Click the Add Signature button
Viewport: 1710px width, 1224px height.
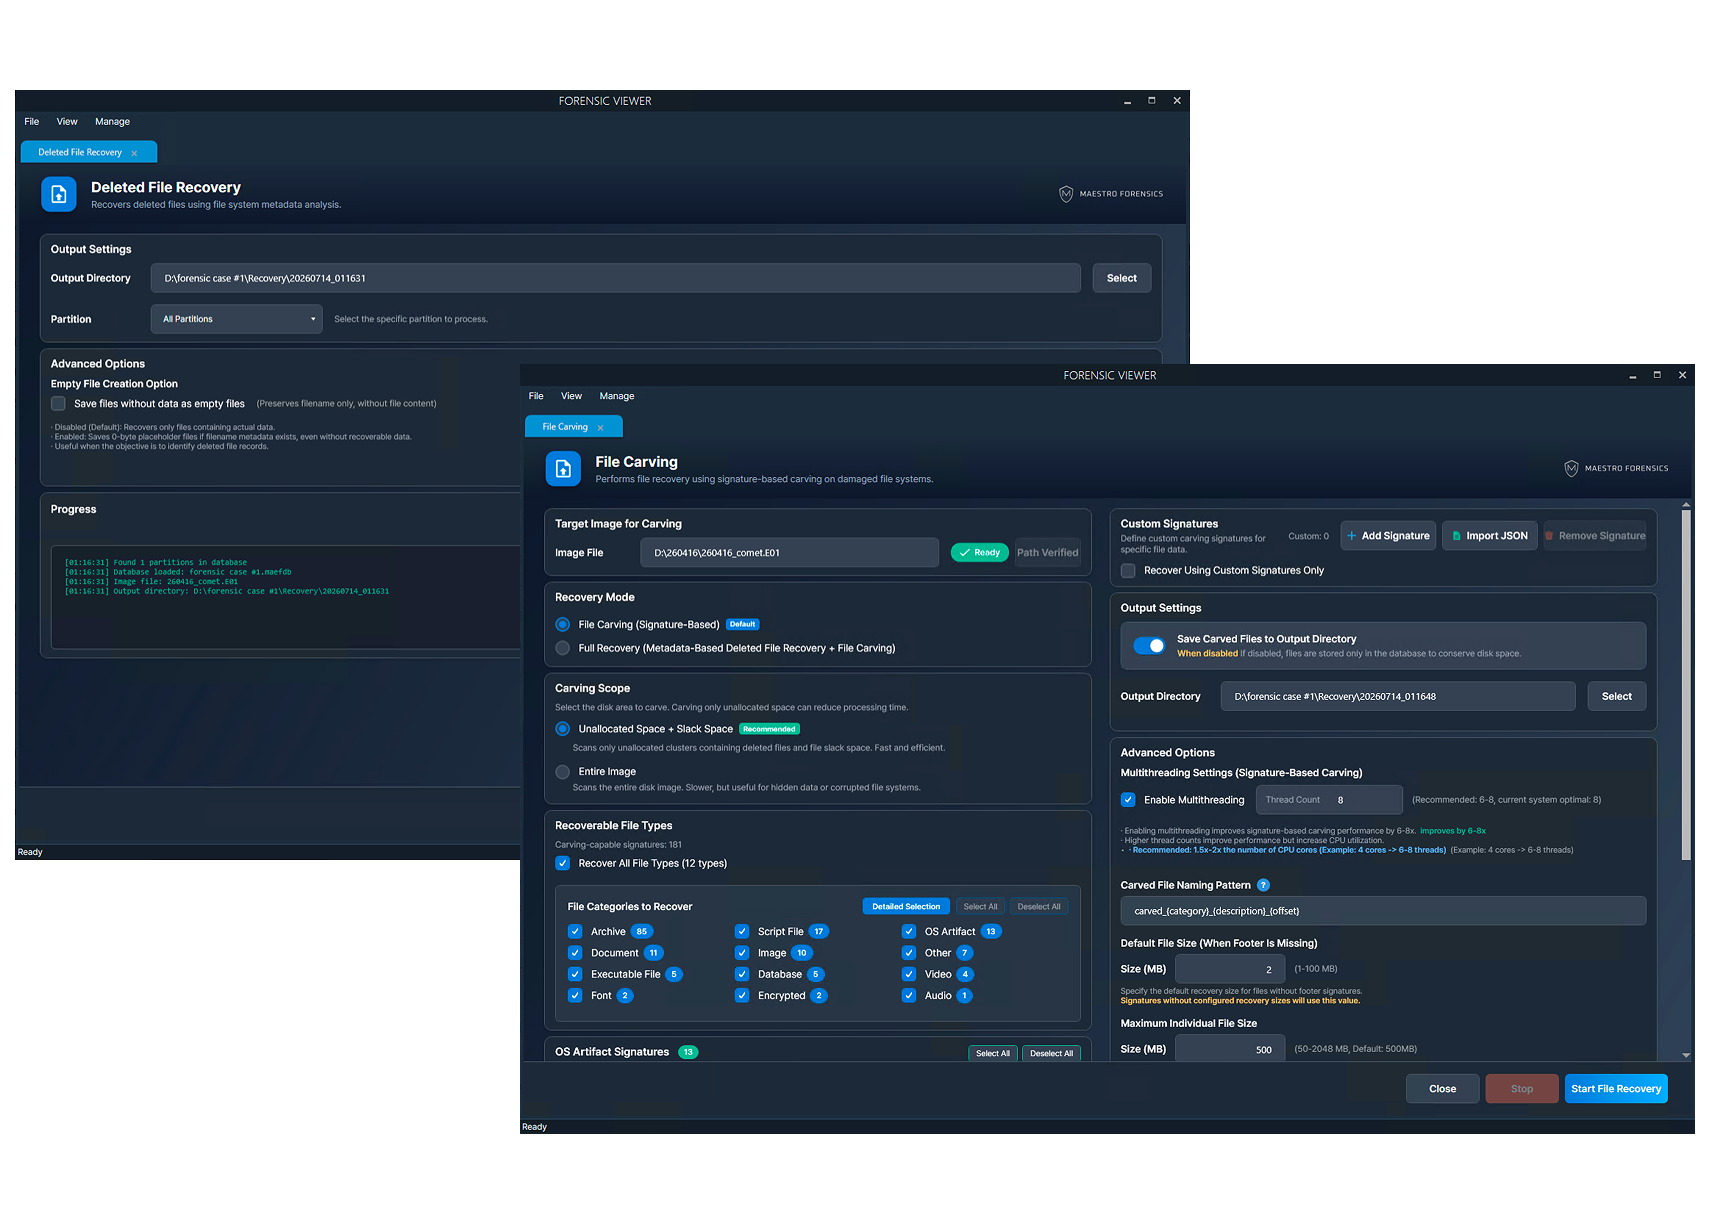coord(1388,536)
